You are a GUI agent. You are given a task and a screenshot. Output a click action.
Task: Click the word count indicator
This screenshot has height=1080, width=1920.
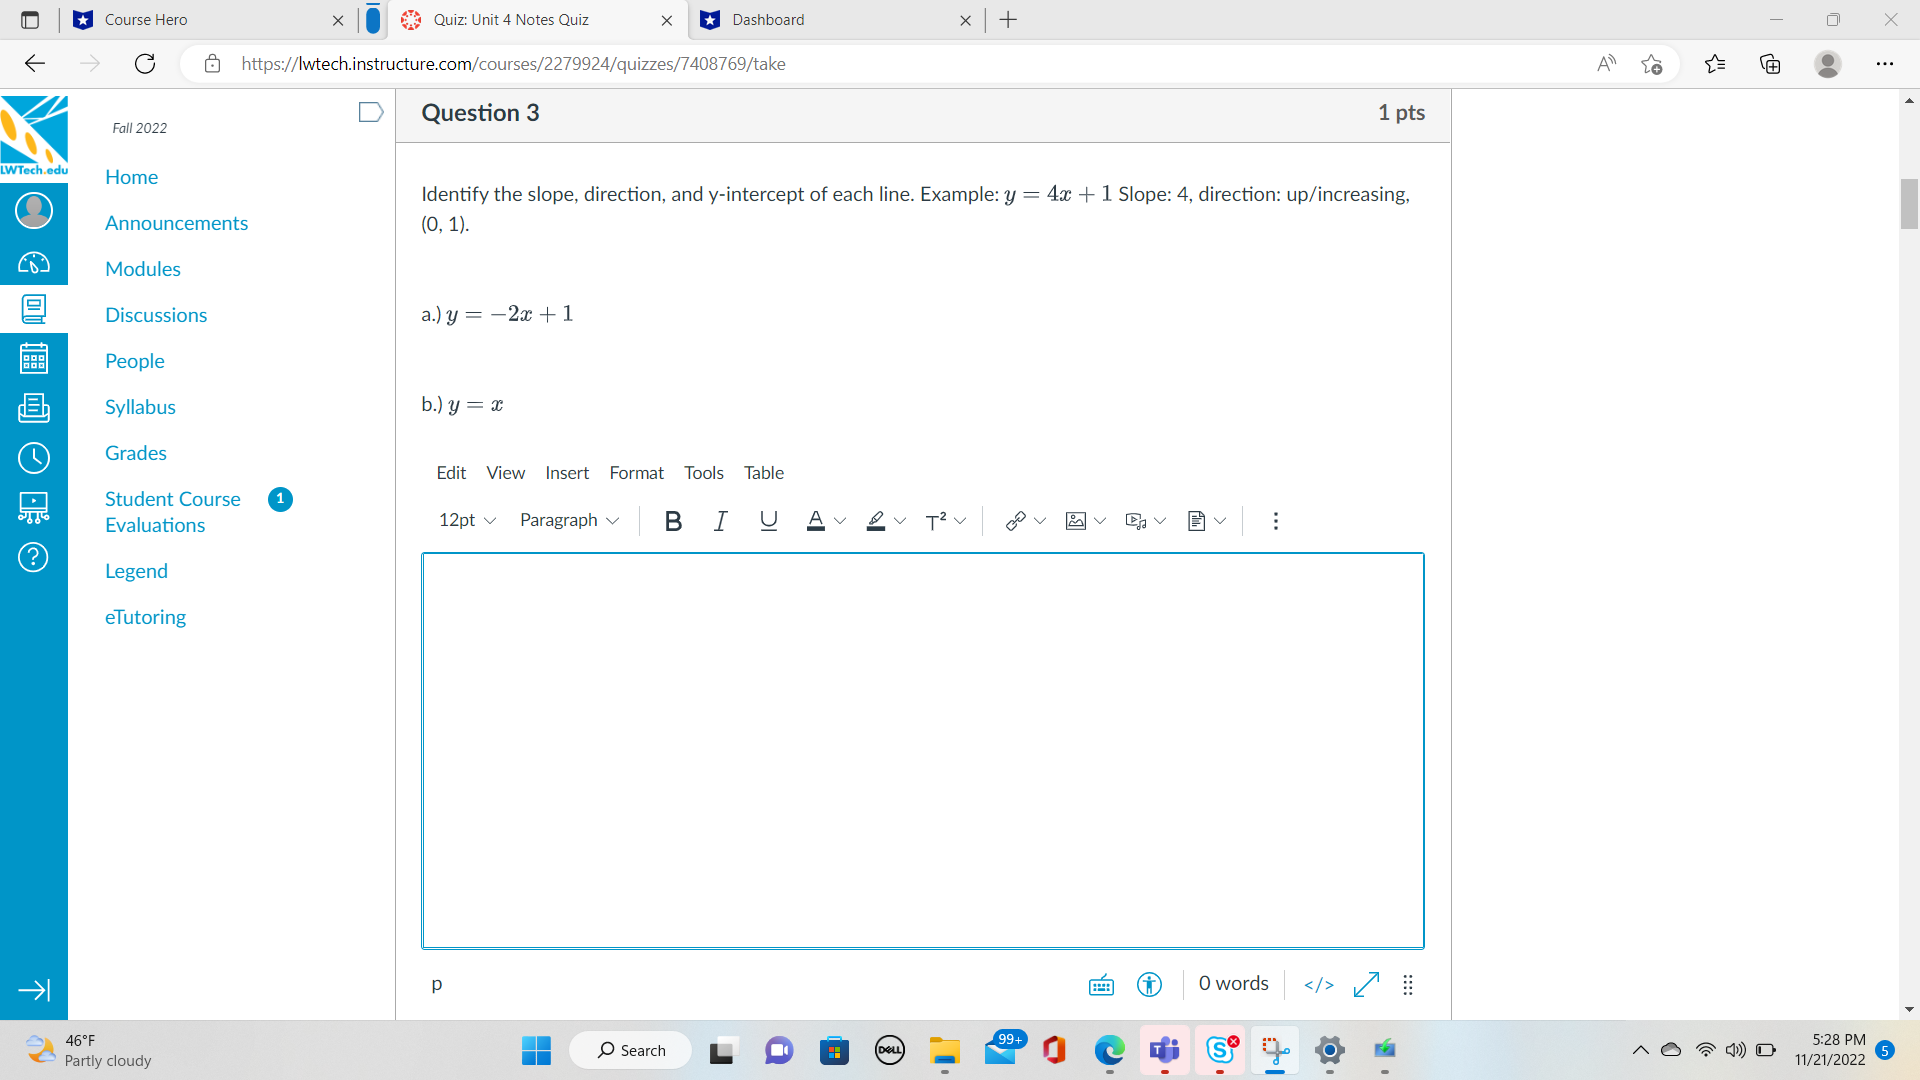pyautogui.click(x=1233, y=982)
